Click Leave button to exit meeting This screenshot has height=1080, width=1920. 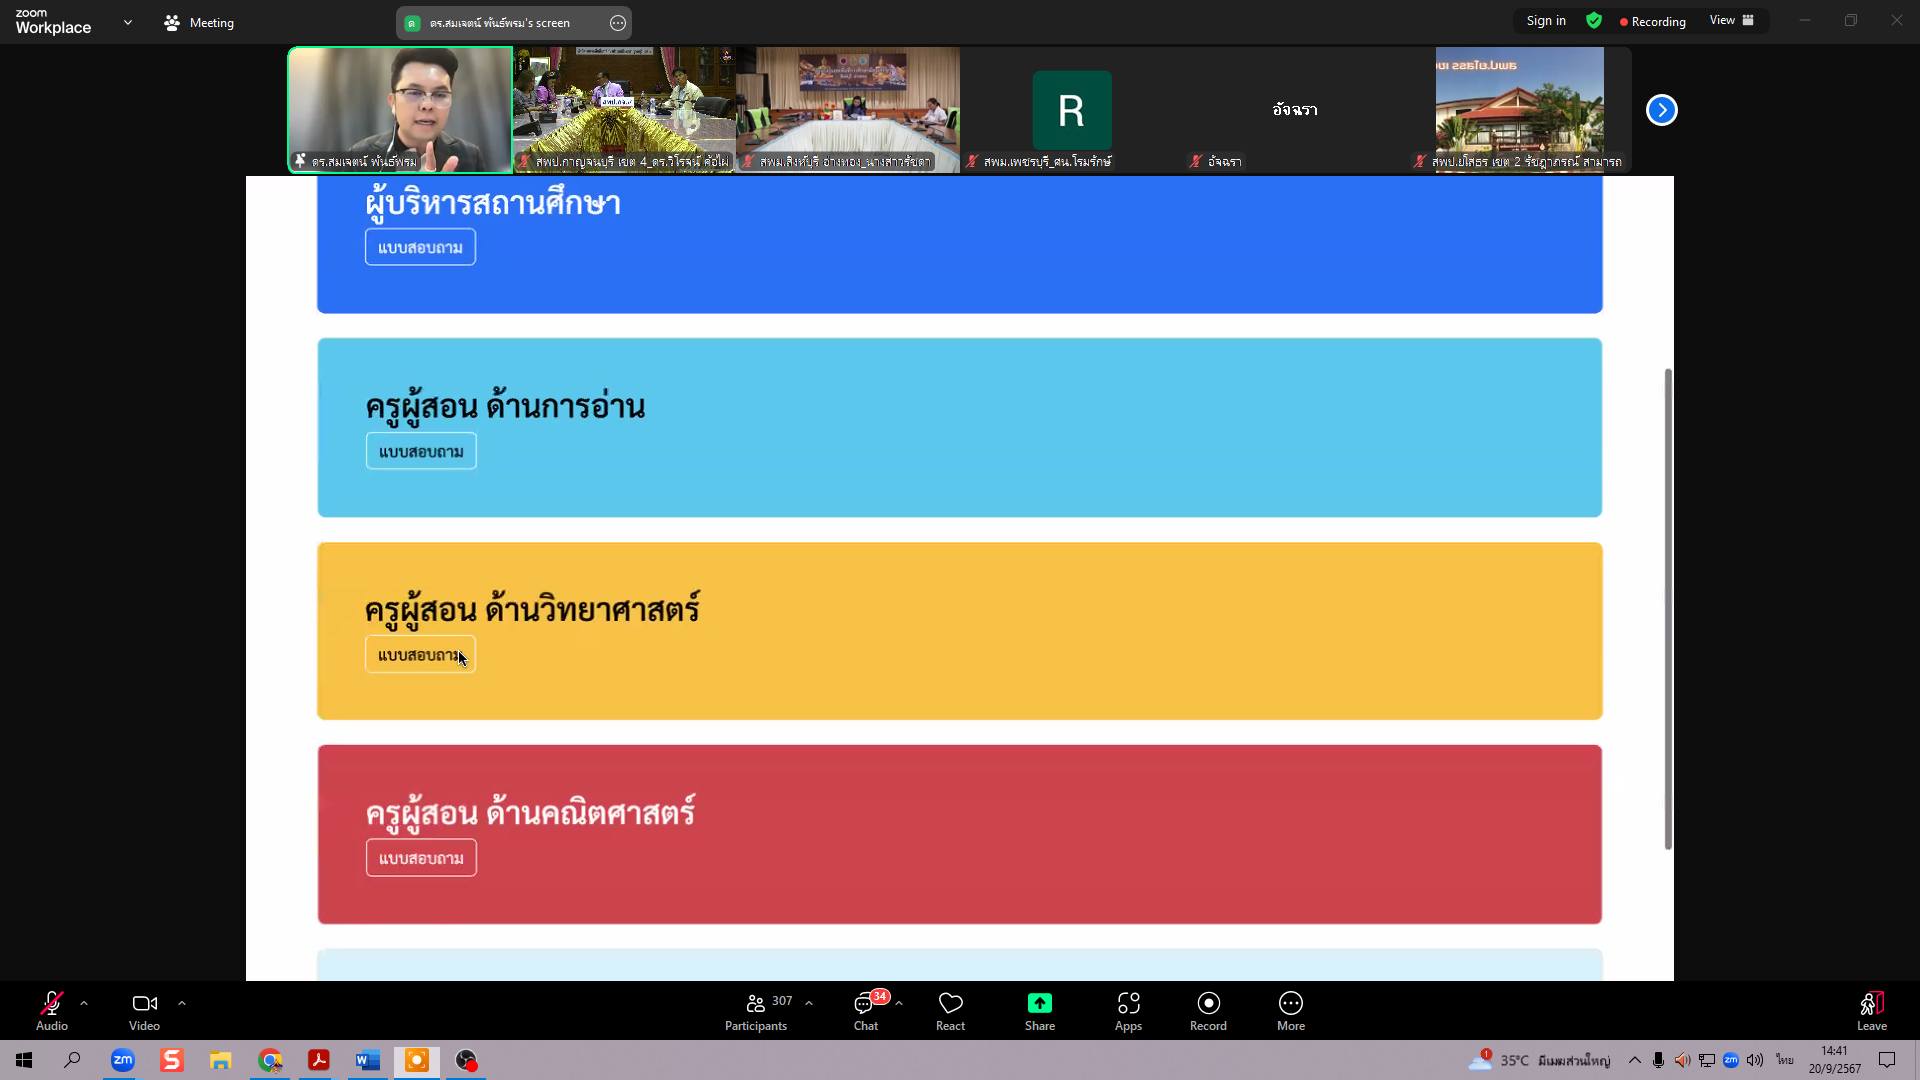(1870, 1011)
